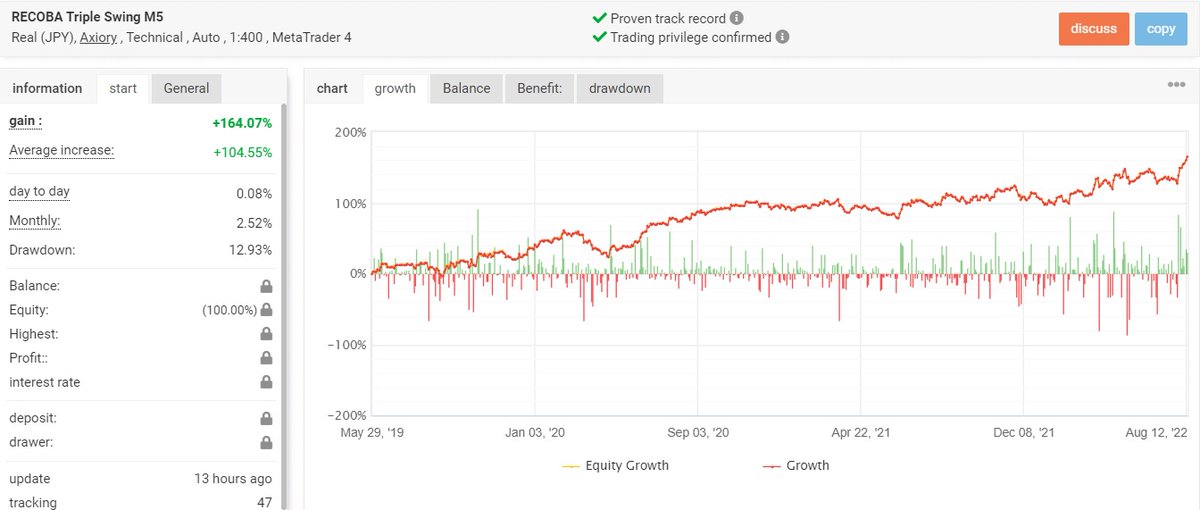Click the lock icon in the Highest row
This screenshot has height=510, width=1200.
coord(266,334)
